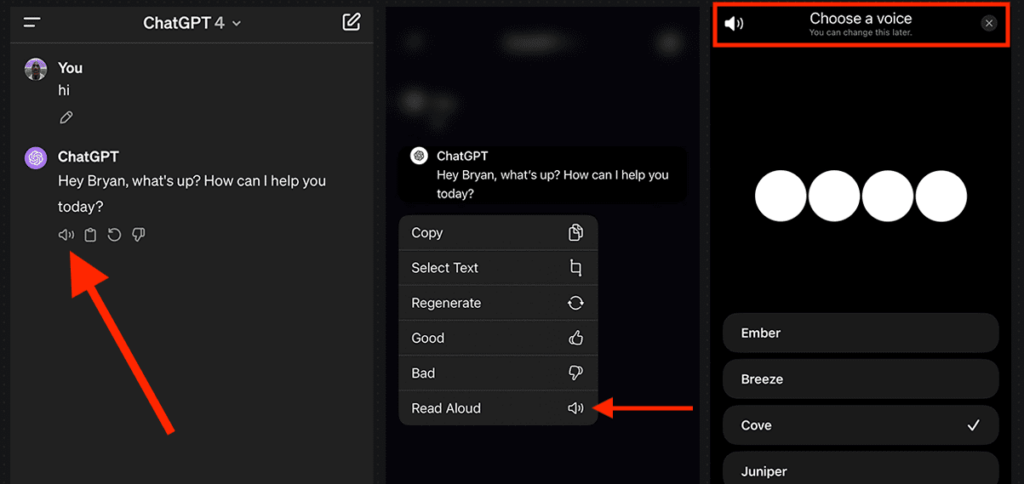Viewport: 1024px width, 484px height.
Task: Open the sidebar hamburger menu
Action: point(32,23)
